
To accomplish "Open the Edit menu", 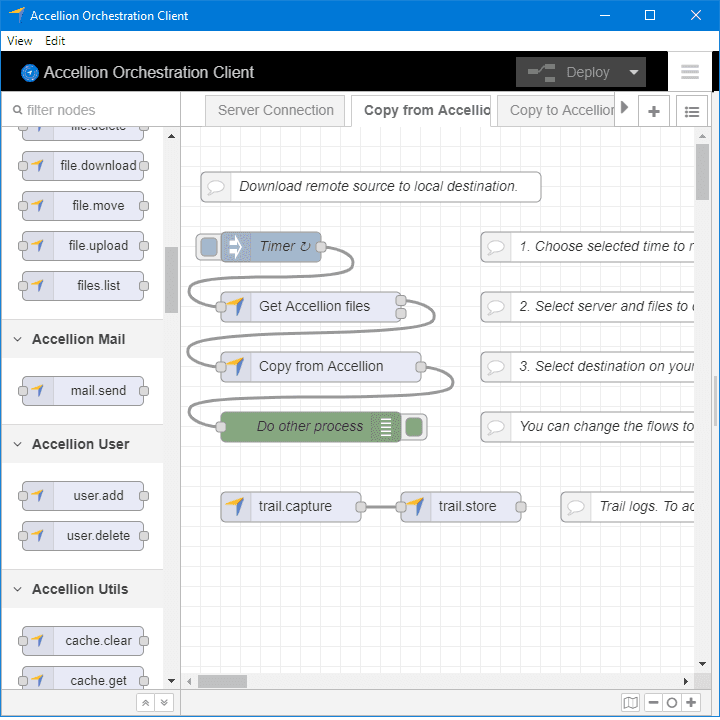I will click(x=55, y=41).
